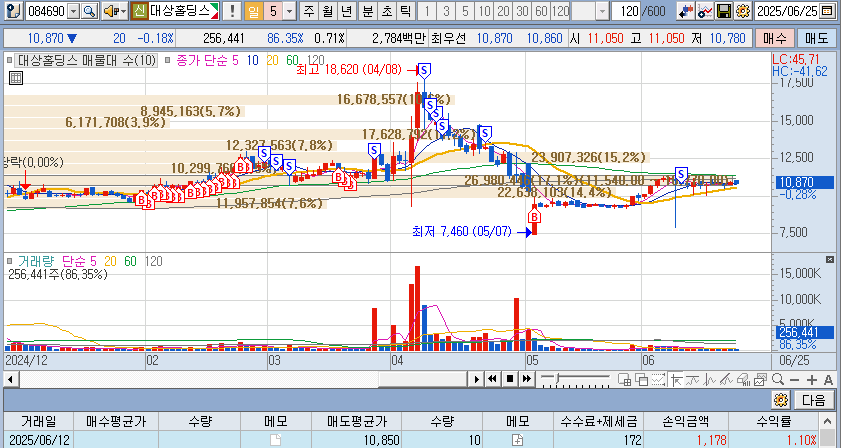Image resolution: width=841 pixels, height=448 pixels.
Task: Open the sell memo plus-document icon
Action: pyautogui.click(x=518, y=440)
